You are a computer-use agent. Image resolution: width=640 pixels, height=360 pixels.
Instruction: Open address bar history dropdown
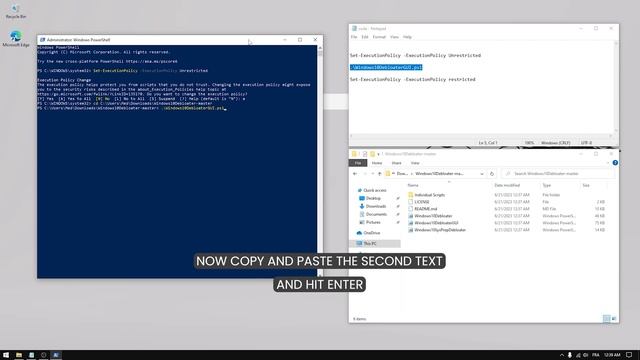pyautogui.click(x=482, y=174)
